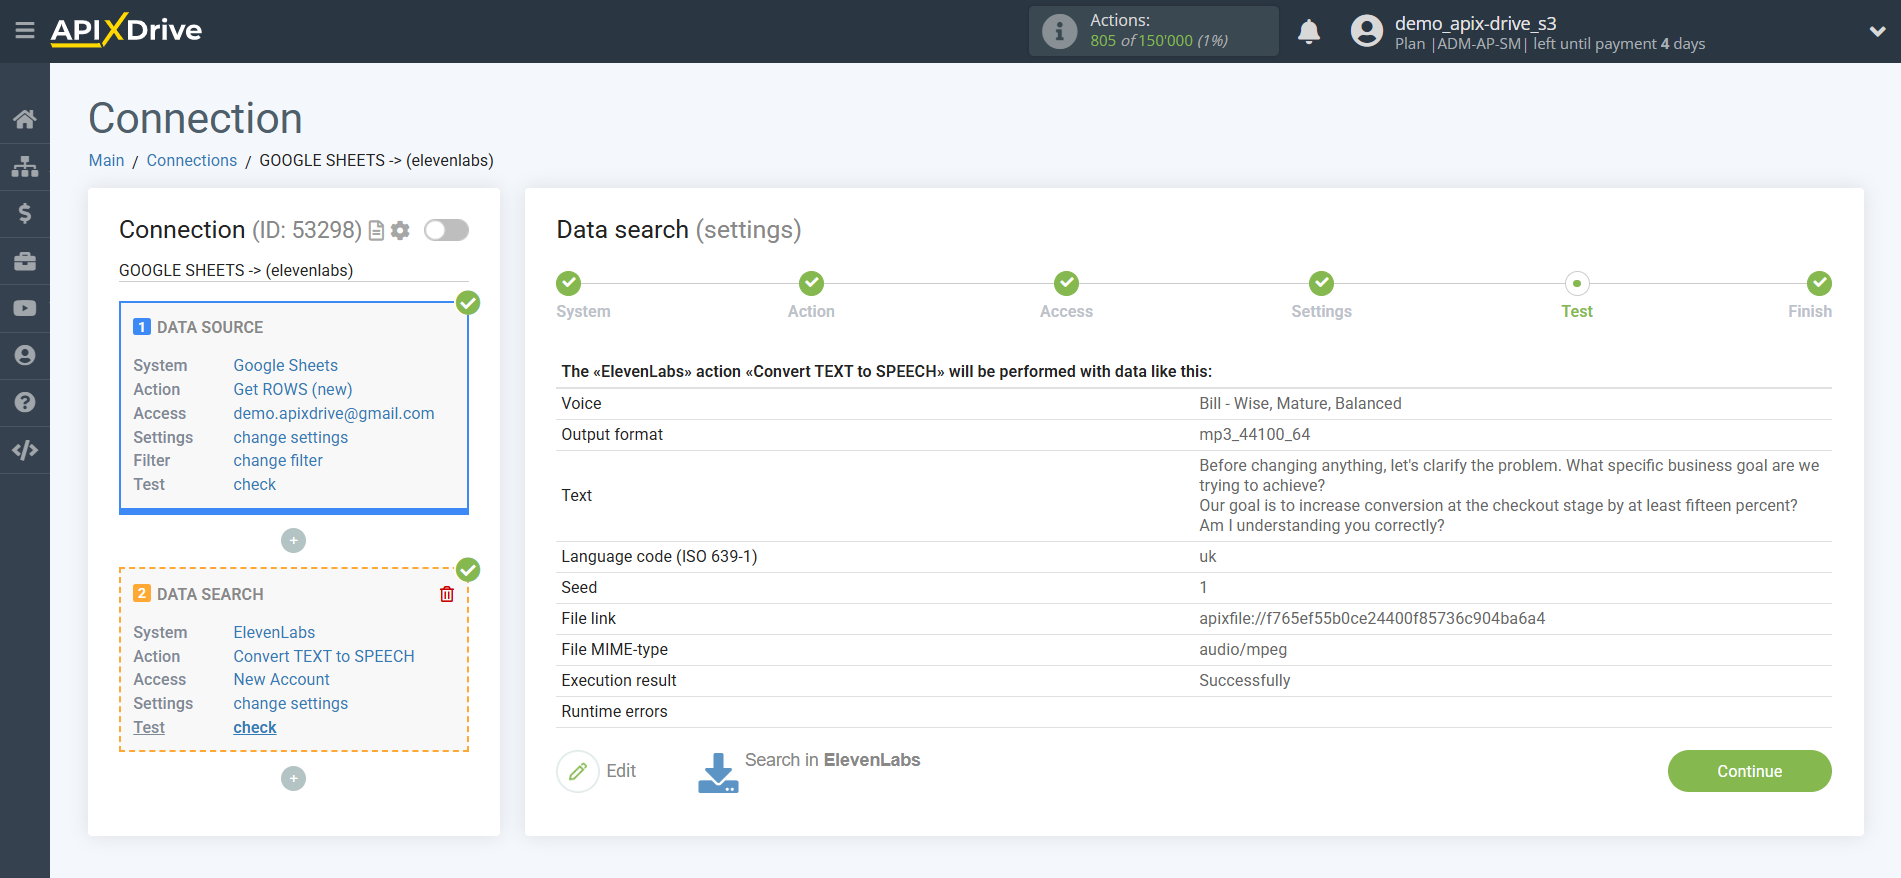Open the demo.apixdrive@gmail.com access link
The height and width of the screenshot is (878, 1901).
[x=334, y=413]
